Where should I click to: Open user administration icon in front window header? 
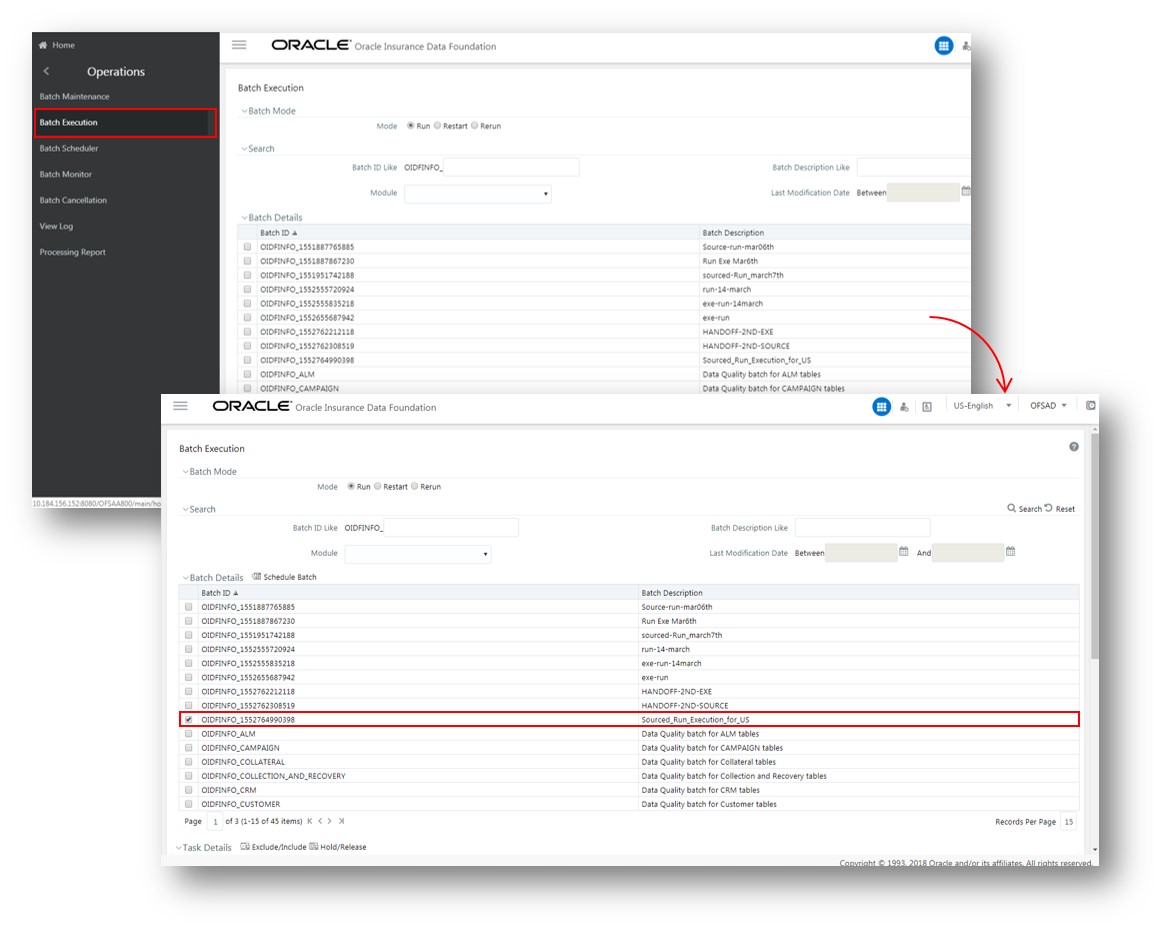pyautogui.click(x=904, y=407)
